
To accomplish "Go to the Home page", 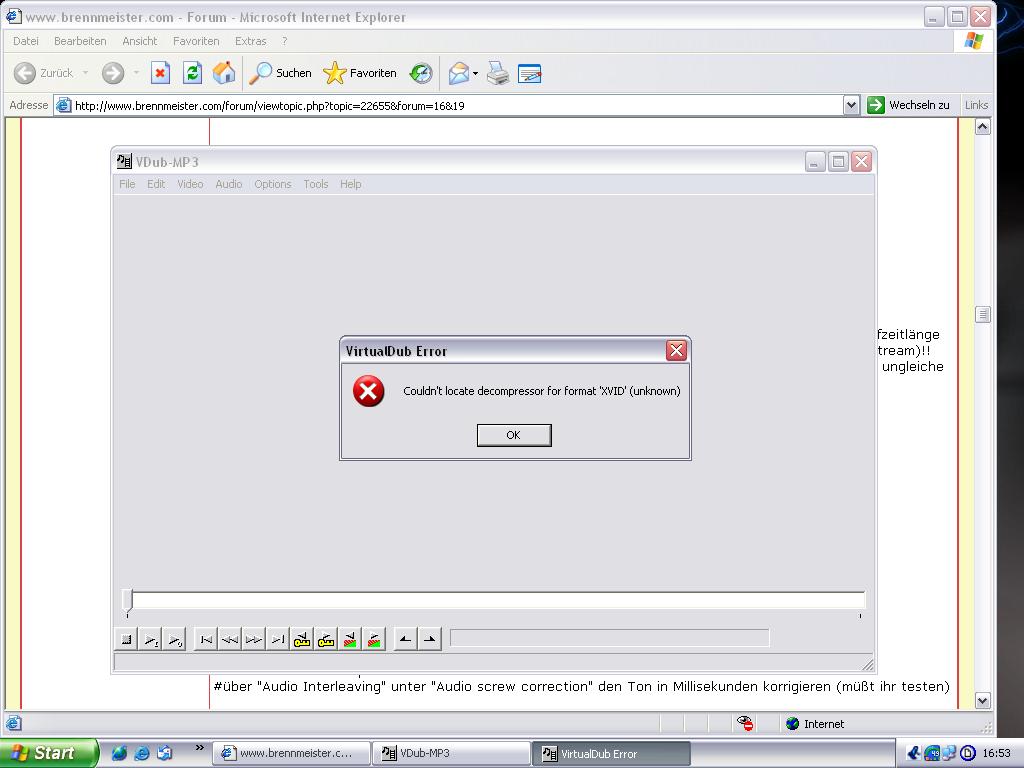I will pos(223,73).
